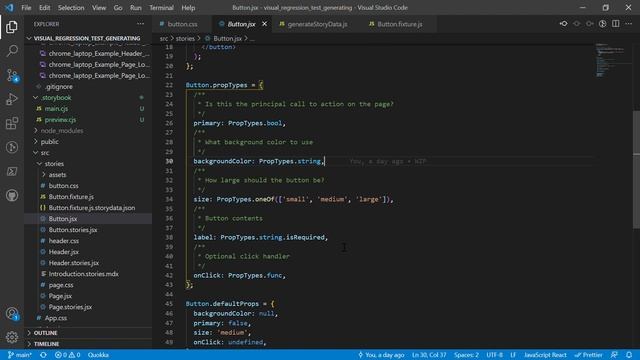
Task: Click the split editor right icon
Action: 616,24
